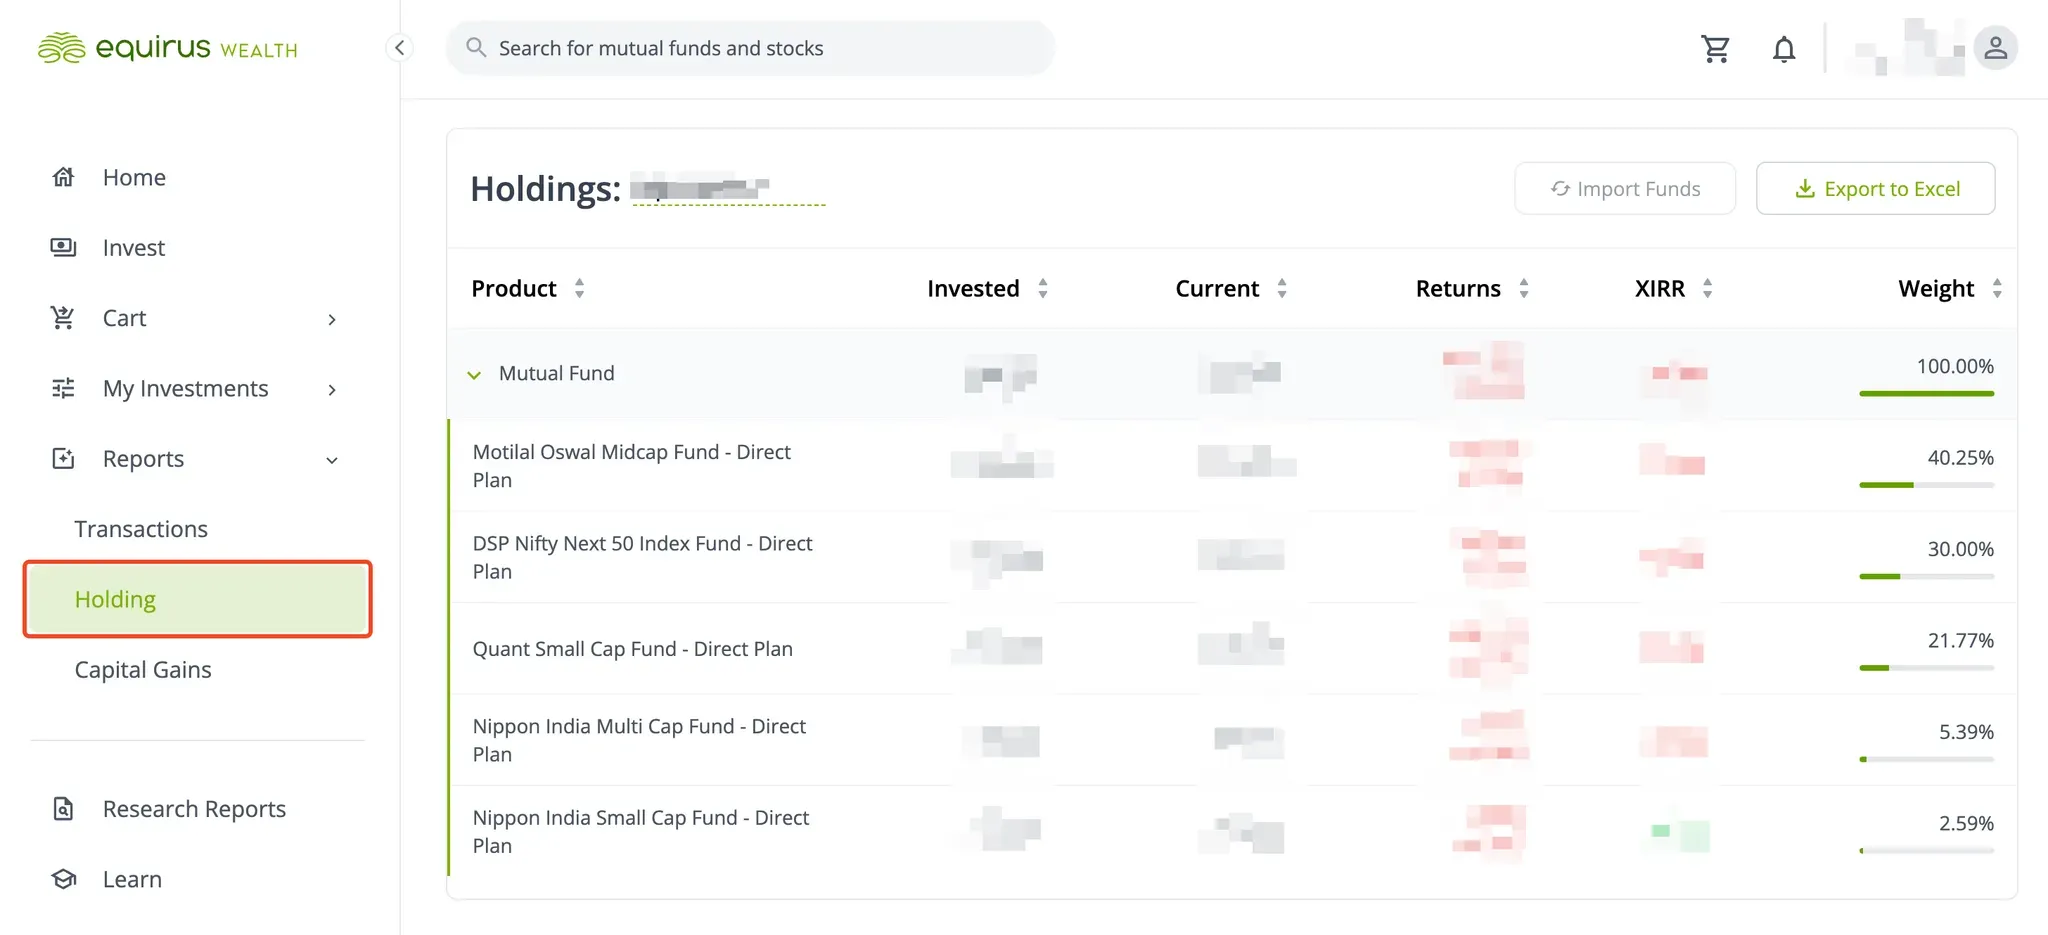Screen dimensions: 2048x935
Task: Click the Returns column header
Action: click(x=1458, y=289)
